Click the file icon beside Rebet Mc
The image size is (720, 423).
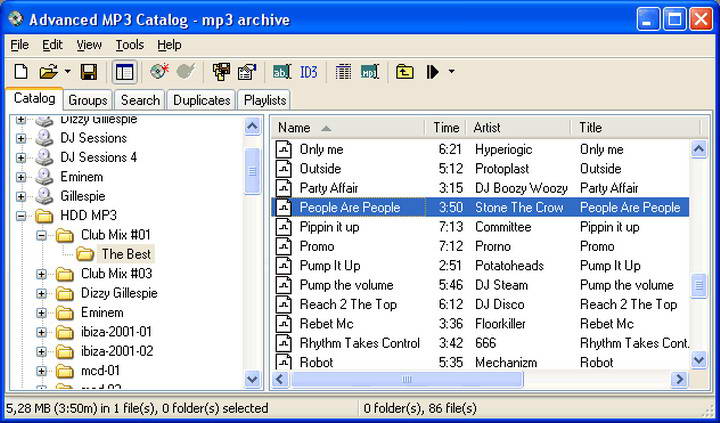click(x=284, y=324)
